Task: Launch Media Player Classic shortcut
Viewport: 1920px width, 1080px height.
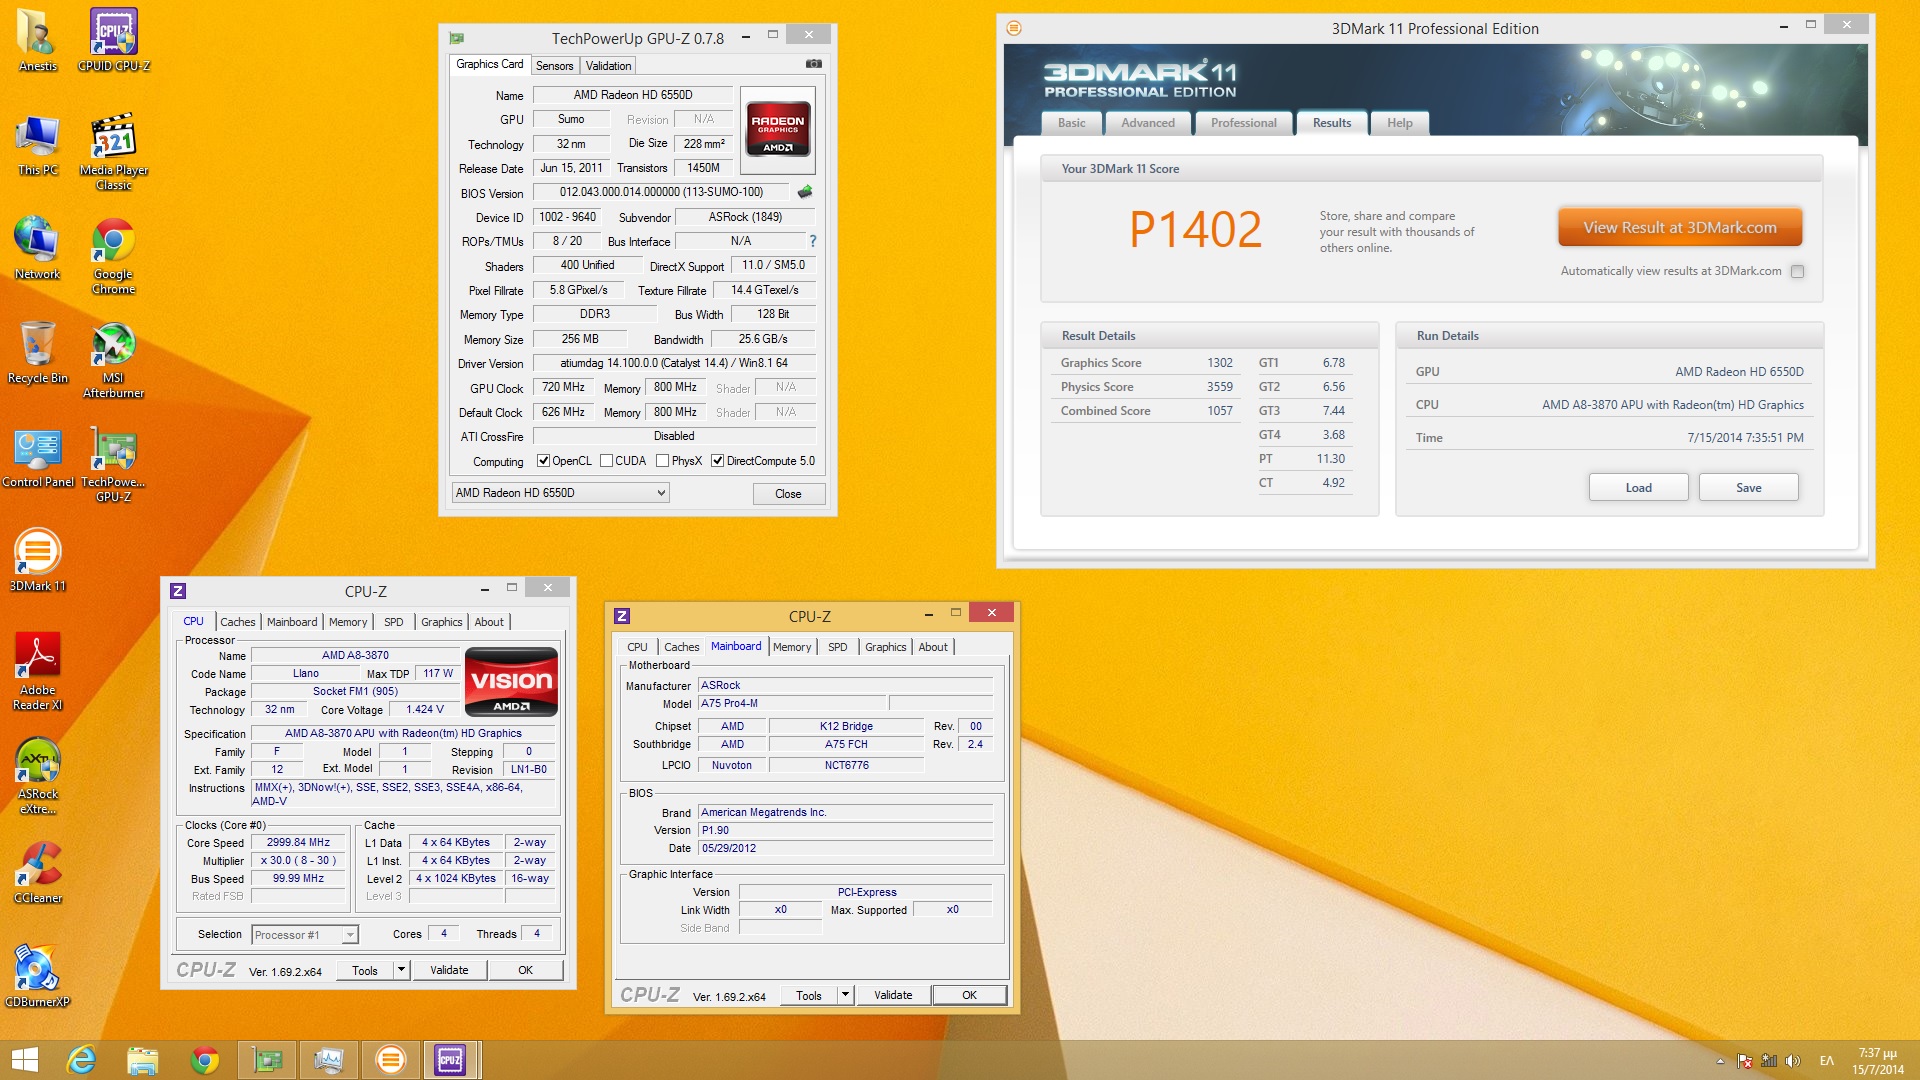Action: [114, 152]
